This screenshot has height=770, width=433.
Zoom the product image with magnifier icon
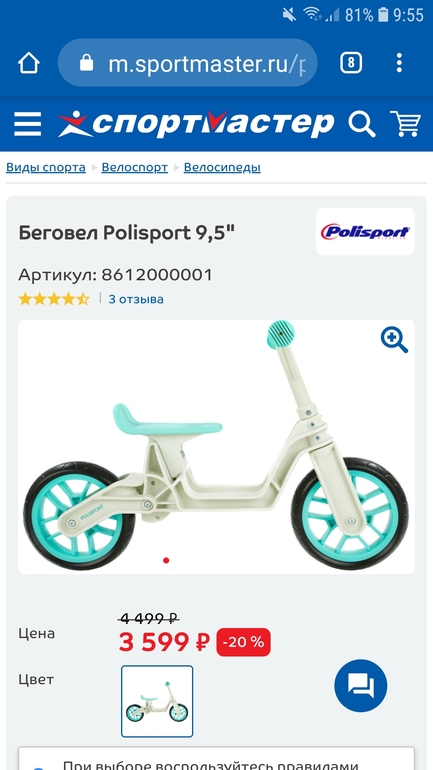pyautogui.click(x=394, y=340)
